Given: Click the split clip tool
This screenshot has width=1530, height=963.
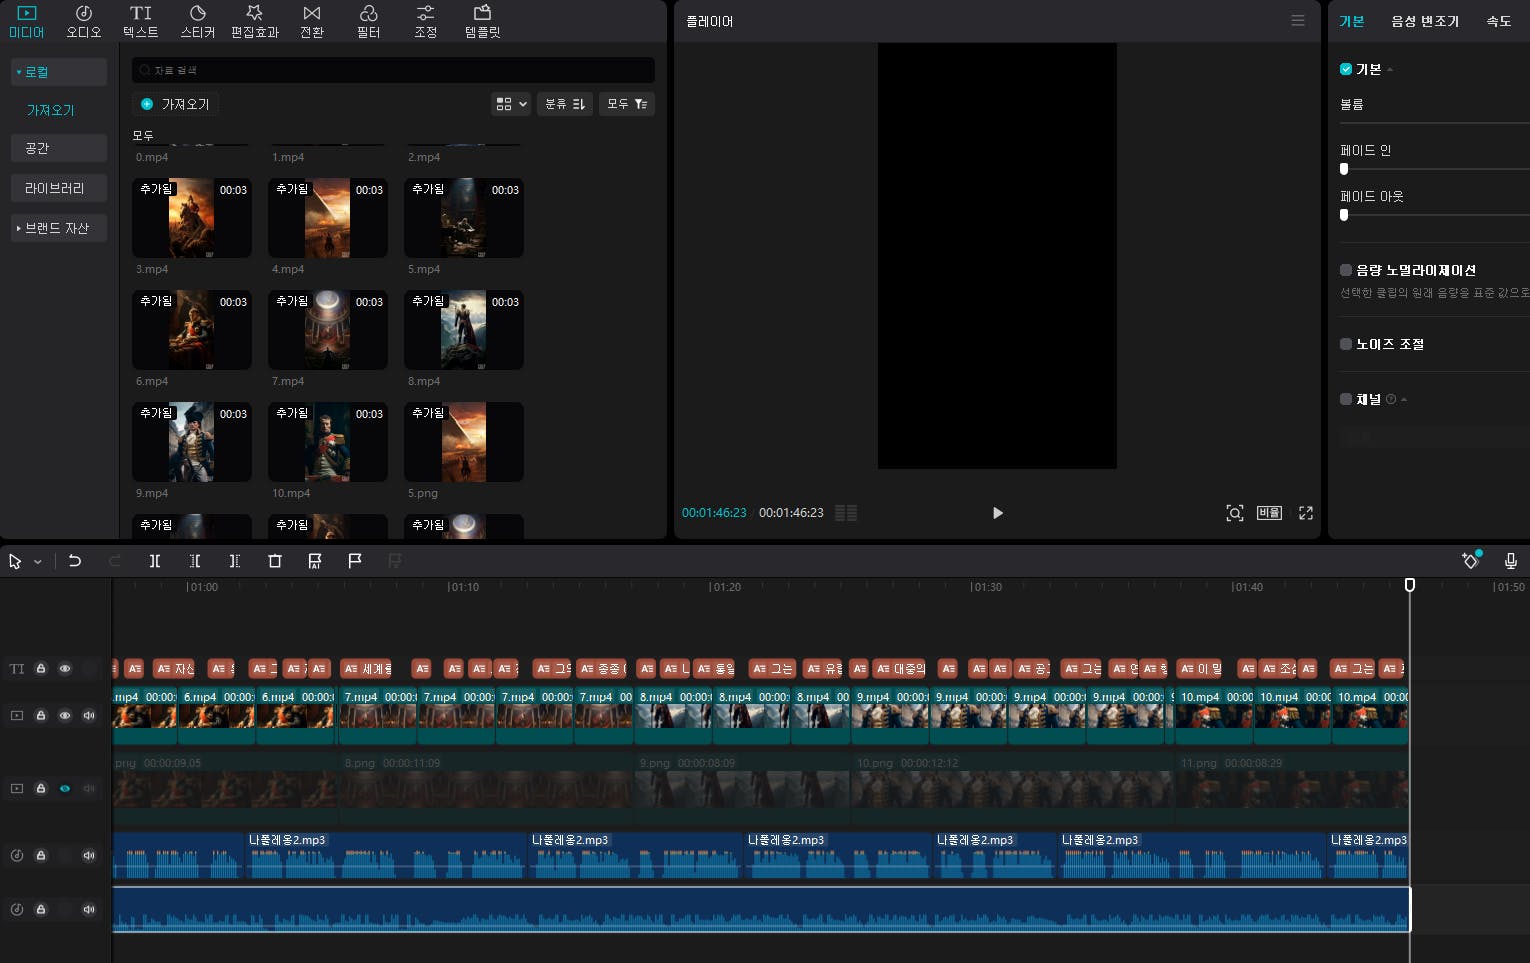Looking at the screenshot, I should click(x=155, y=561).
